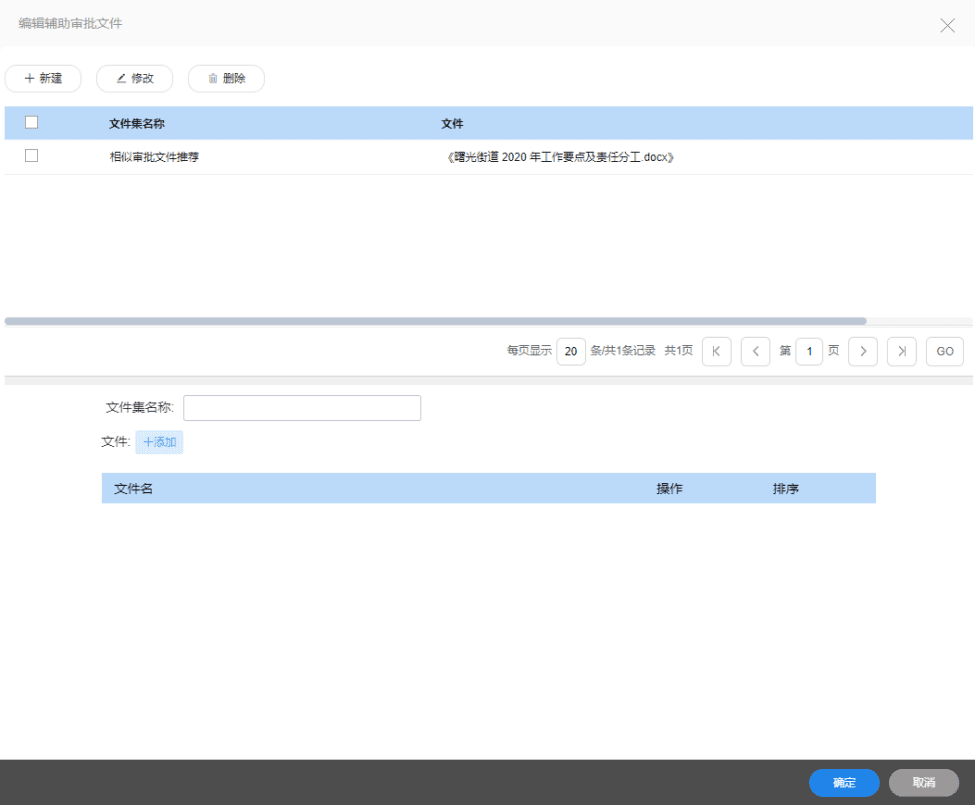Go to the first page icon

click(716, 351)
